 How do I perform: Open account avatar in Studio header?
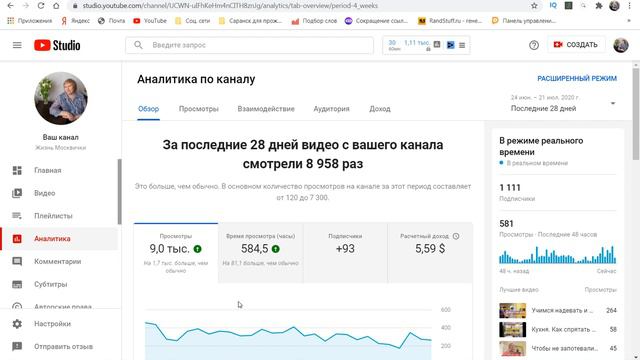(x=621, y=45)
